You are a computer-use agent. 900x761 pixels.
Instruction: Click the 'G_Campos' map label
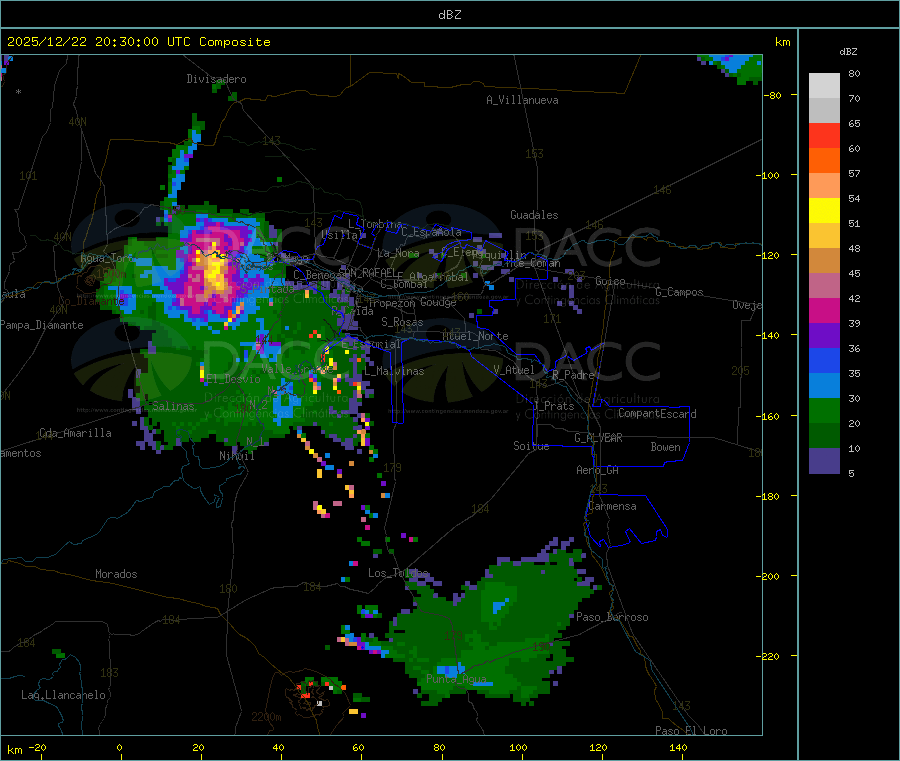coord(679,292)
